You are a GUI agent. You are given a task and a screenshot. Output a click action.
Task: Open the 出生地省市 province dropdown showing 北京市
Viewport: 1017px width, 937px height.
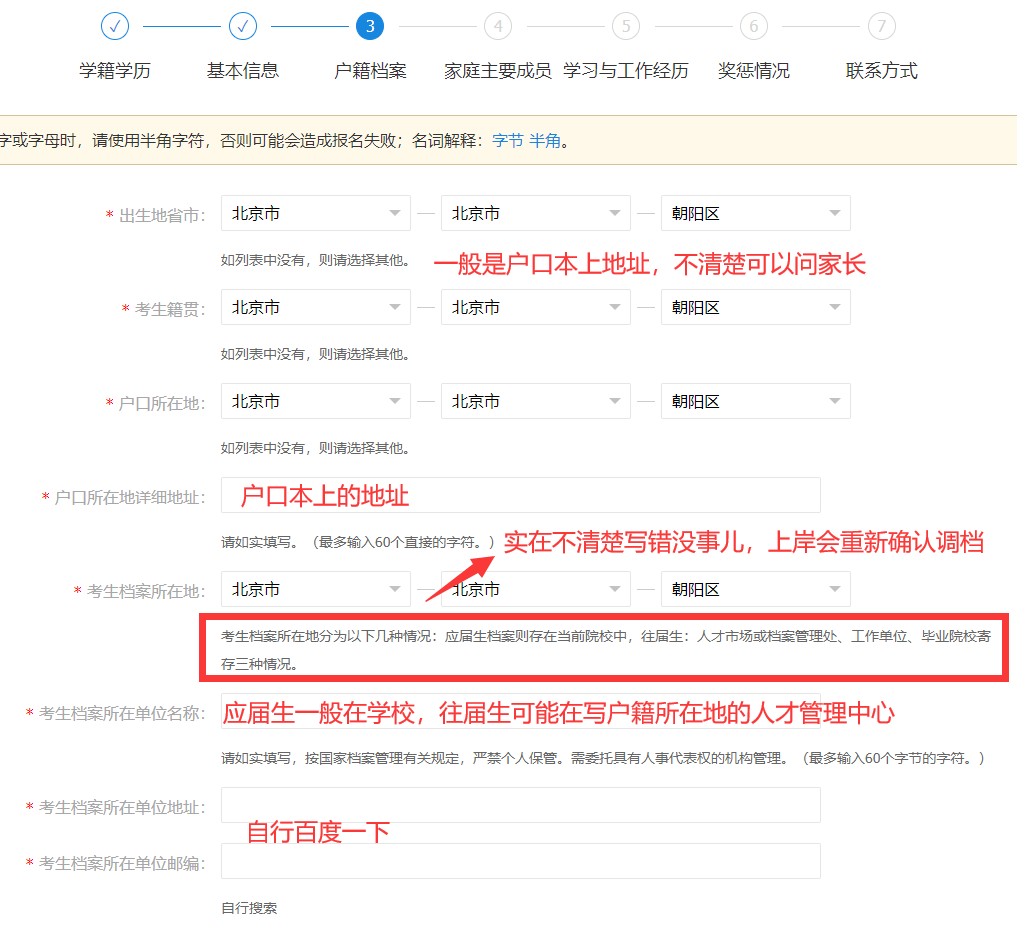point(315,213)
